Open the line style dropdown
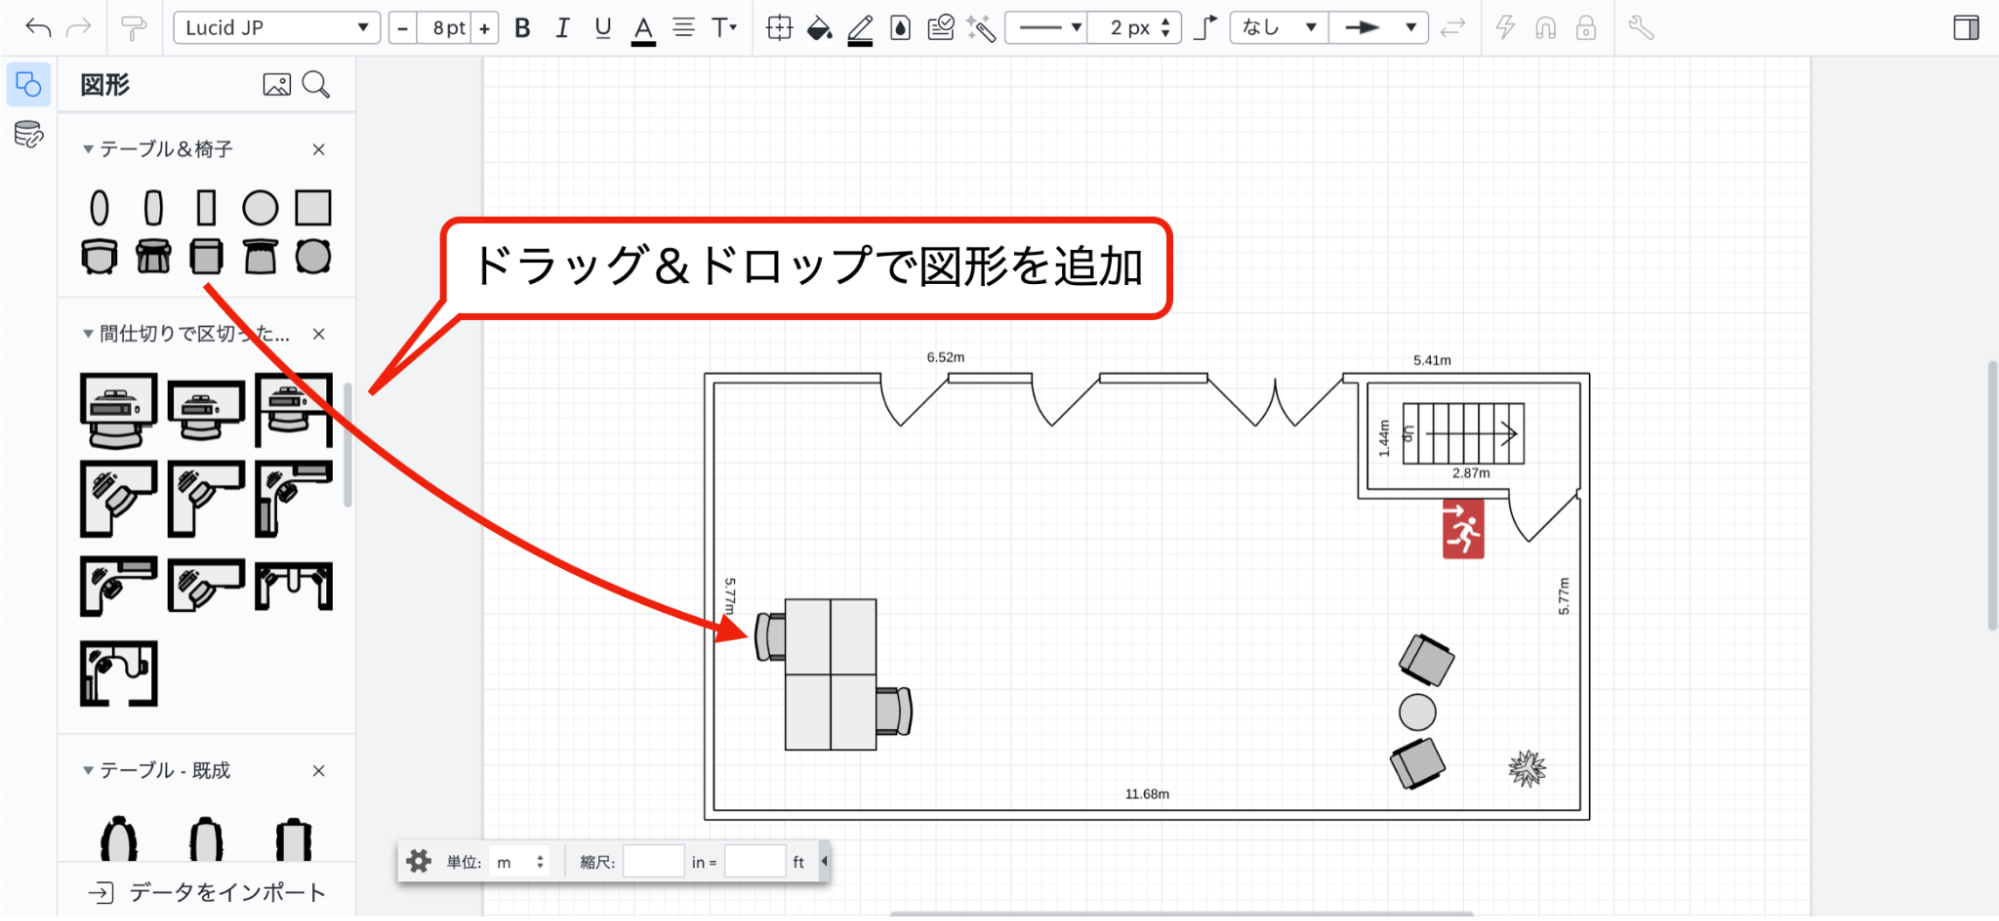Viewport: 1999px width, 921px height. 1045,28
